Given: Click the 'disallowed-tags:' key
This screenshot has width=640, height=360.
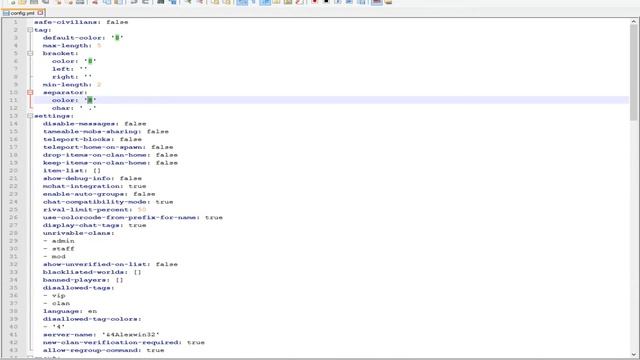Looking at the screenshot, I should pos(78,288).
